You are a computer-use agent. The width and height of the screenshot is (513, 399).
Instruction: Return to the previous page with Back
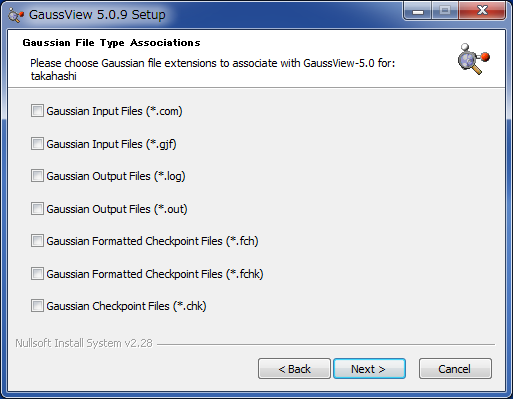(x=294, y=369)
